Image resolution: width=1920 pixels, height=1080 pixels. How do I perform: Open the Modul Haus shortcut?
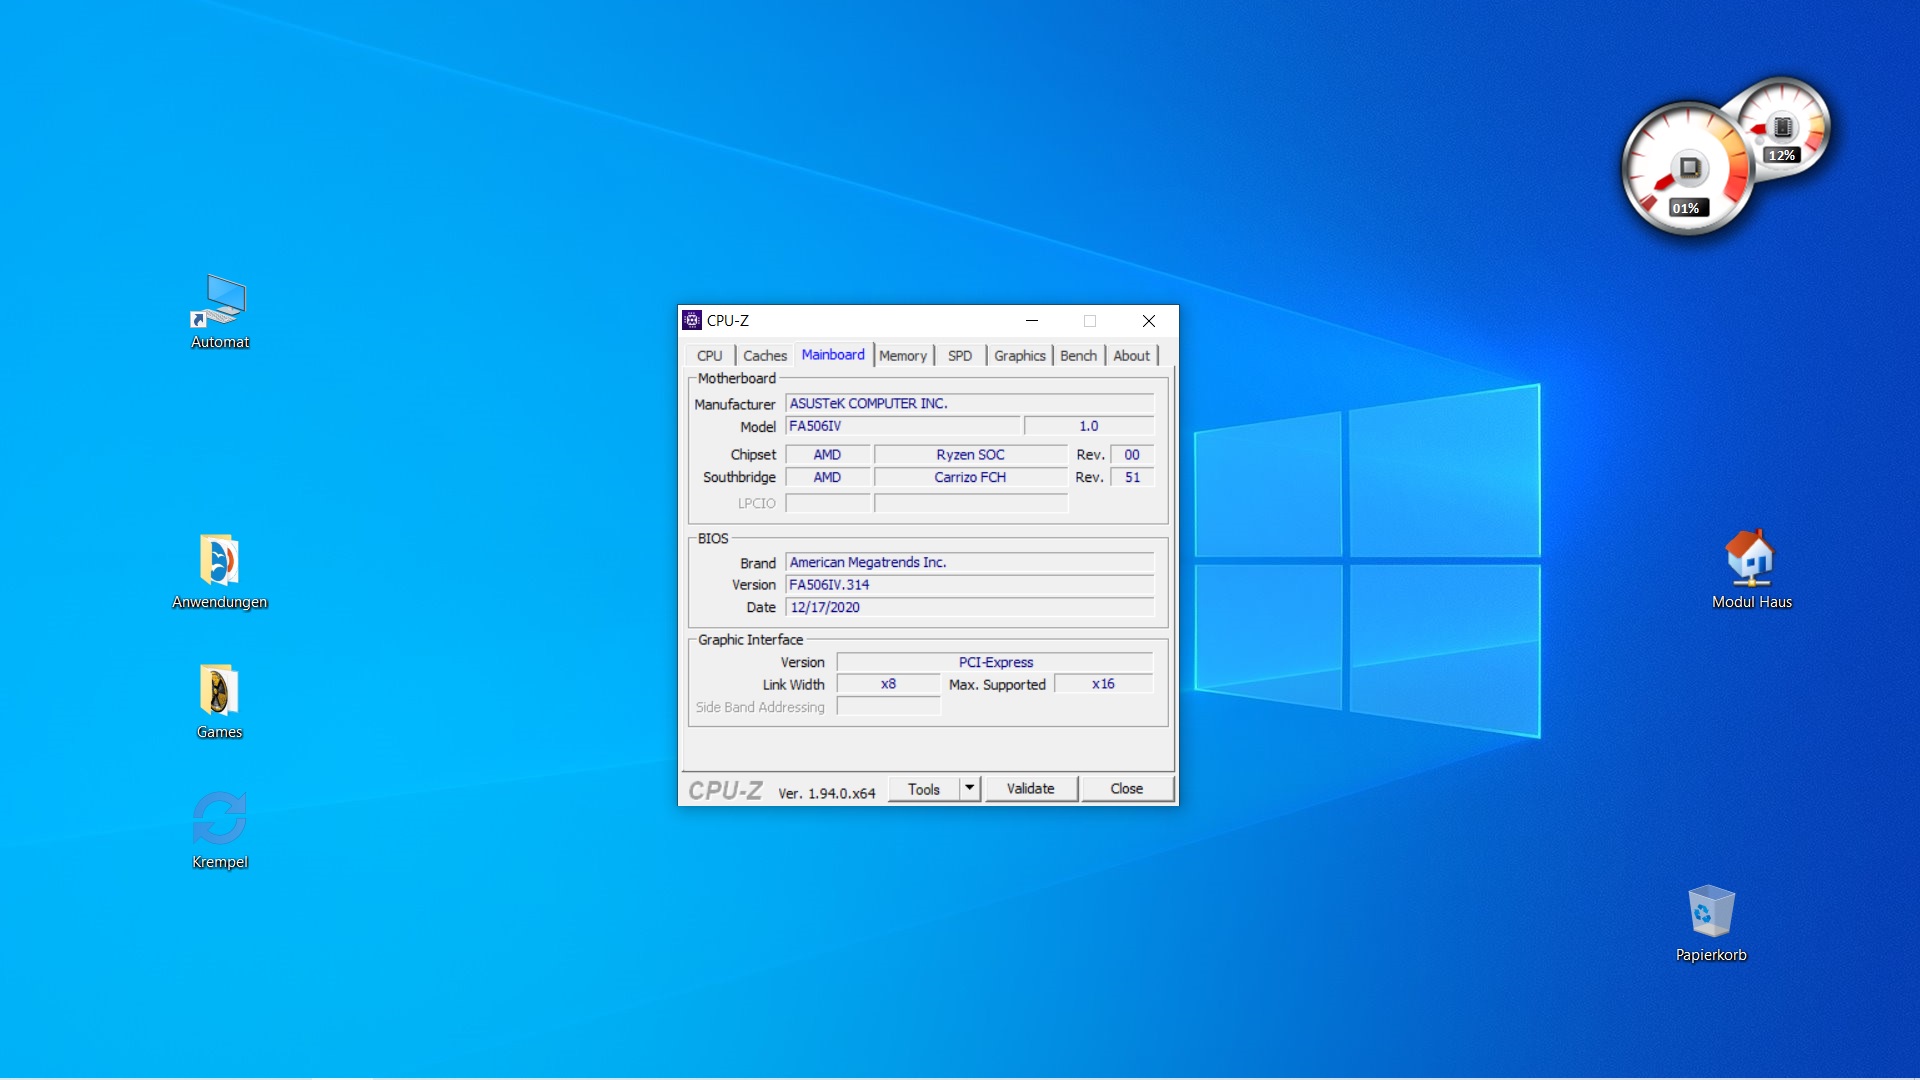click(1750, 559)
